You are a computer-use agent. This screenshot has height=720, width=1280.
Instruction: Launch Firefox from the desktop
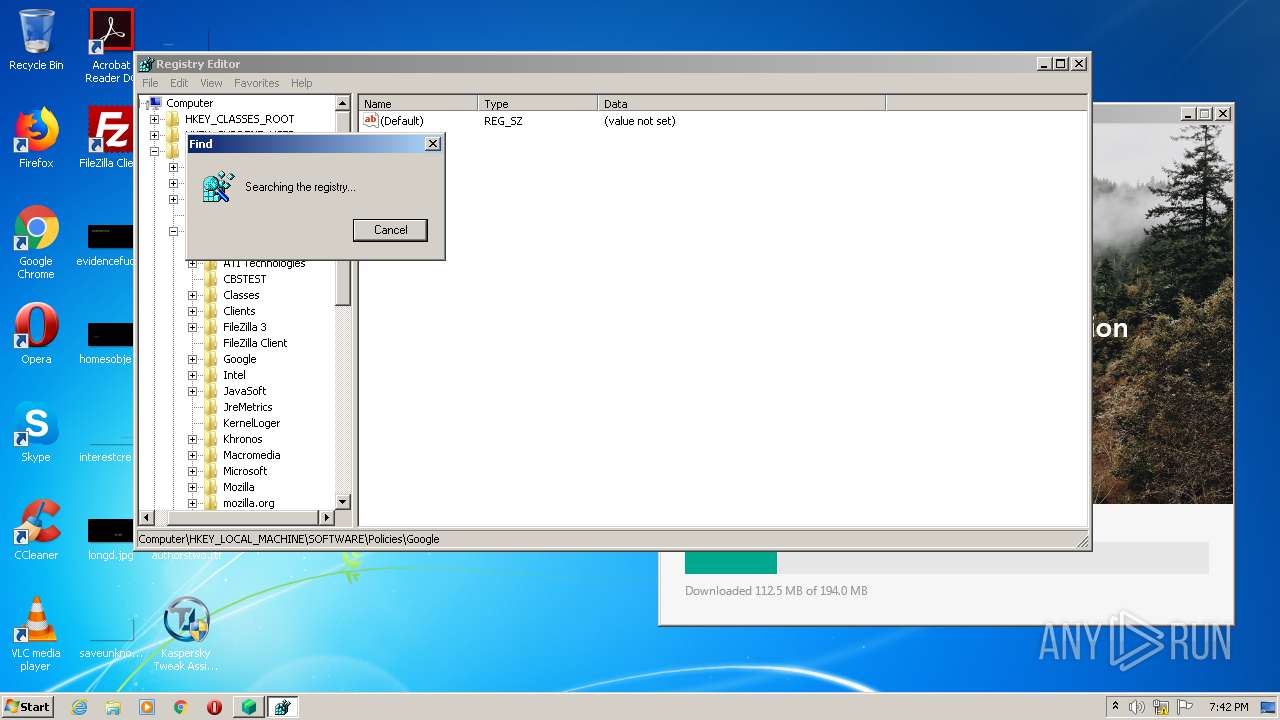(x=36, y=138)
